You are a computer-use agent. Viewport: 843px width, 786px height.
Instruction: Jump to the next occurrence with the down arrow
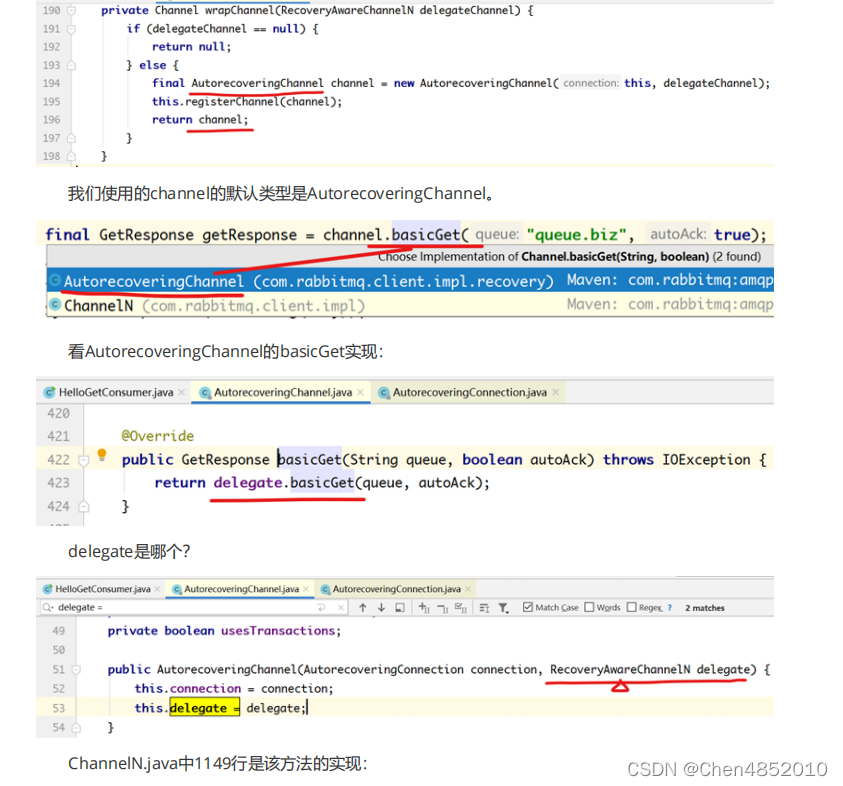tap(381, 608)
